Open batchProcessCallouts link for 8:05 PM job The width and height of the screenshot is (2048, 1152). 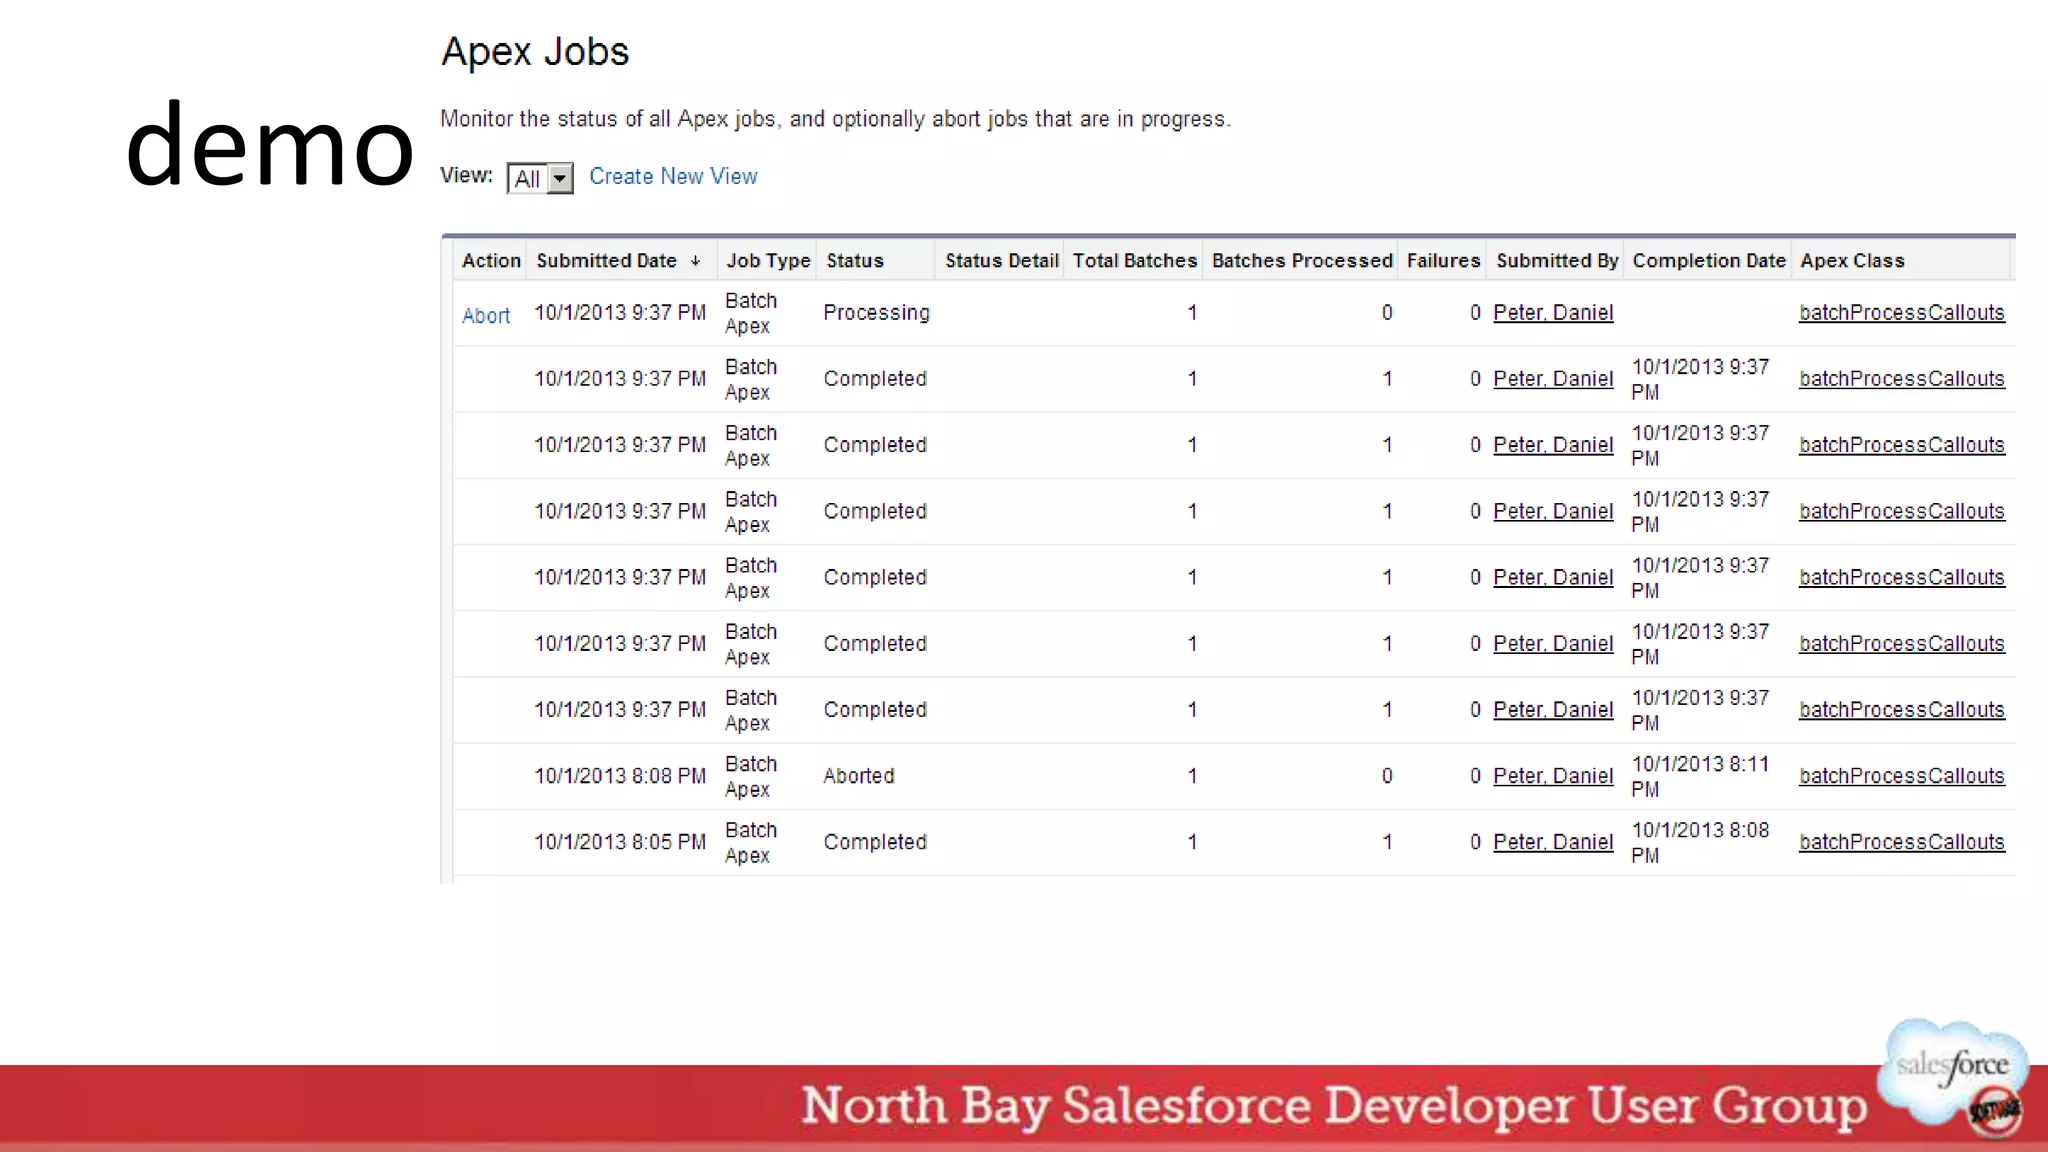pyautogui.click(x=1901, y=842)
